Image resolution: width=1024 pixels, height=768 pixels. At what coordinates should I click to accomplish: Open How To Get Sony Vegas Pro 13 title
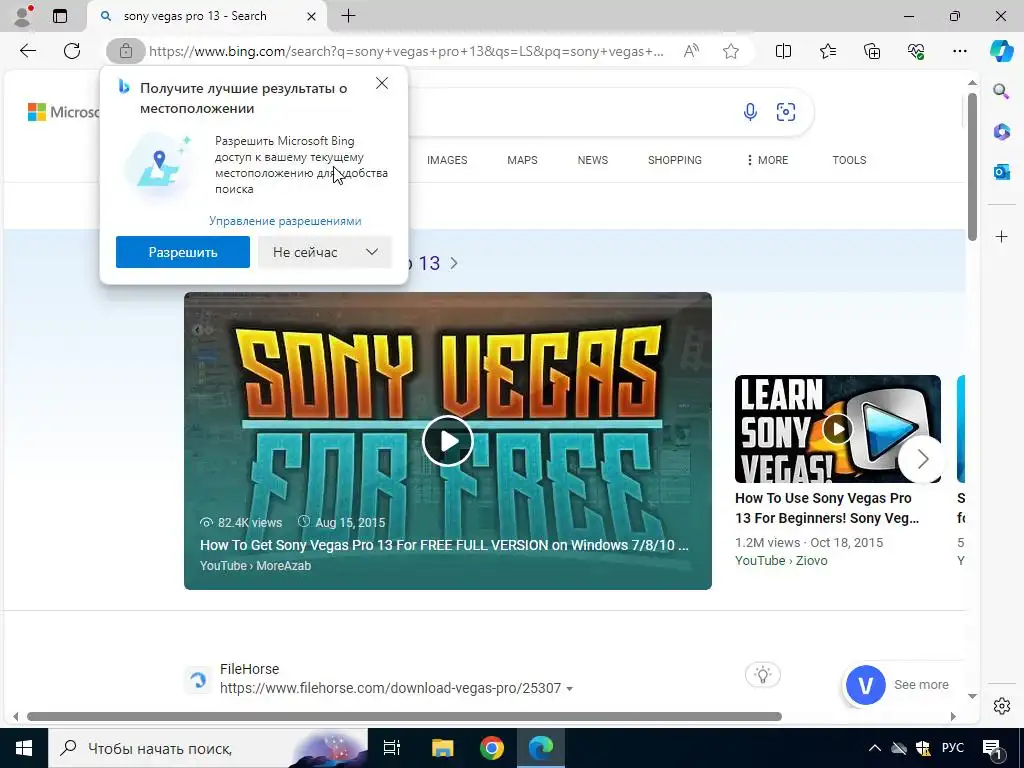tap(444, 545)
